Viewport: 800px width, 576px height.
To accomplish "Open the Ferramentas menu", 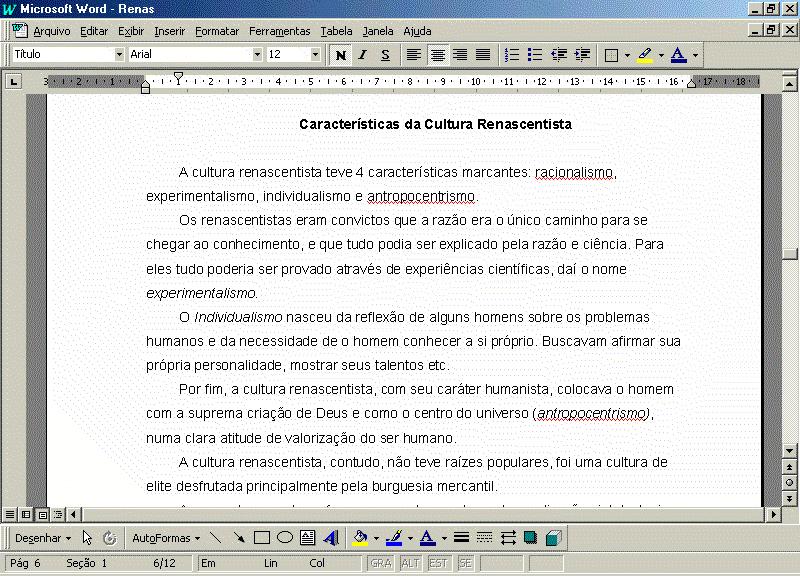I will [280, 31].
